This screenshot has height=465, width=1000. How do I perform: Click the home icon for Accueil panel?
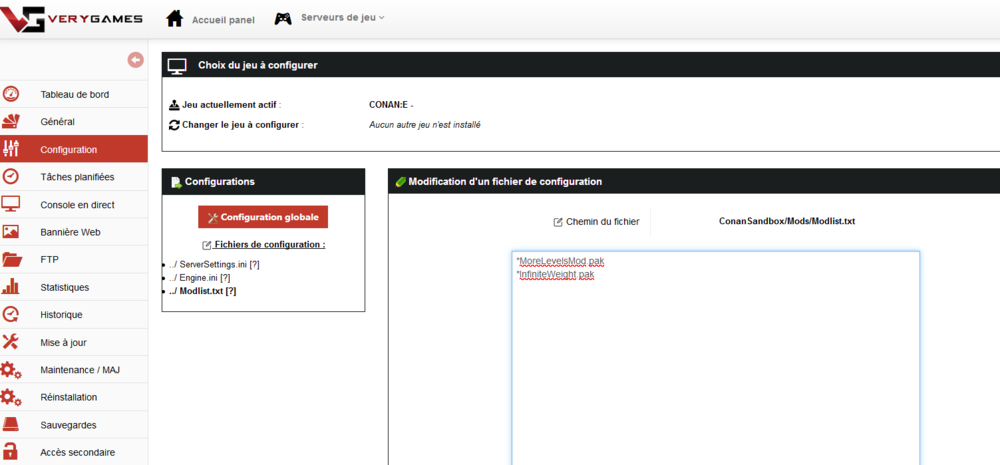pyautogui.click(x=174, y=19)
